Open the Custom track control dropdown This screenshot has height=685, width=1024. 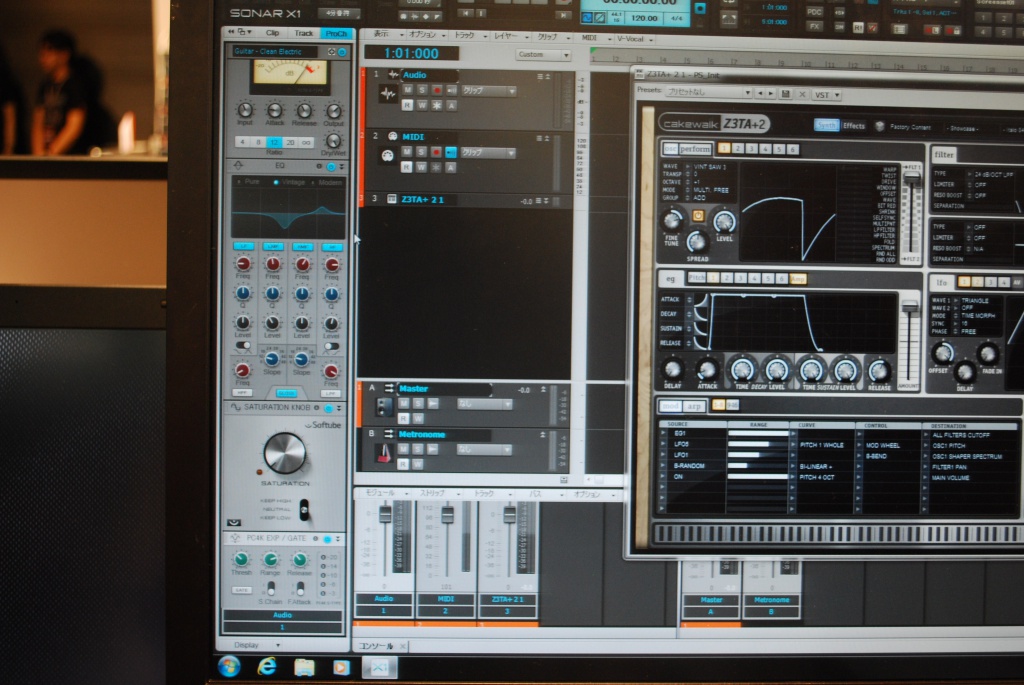point(543,55)
